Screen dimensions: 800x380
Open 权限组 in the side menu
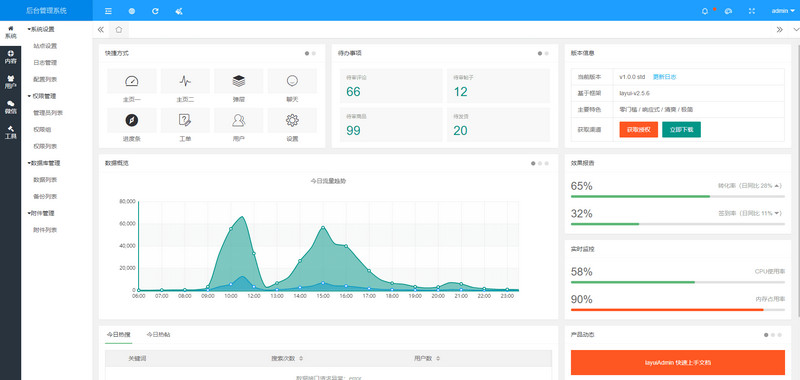point(42,130)
